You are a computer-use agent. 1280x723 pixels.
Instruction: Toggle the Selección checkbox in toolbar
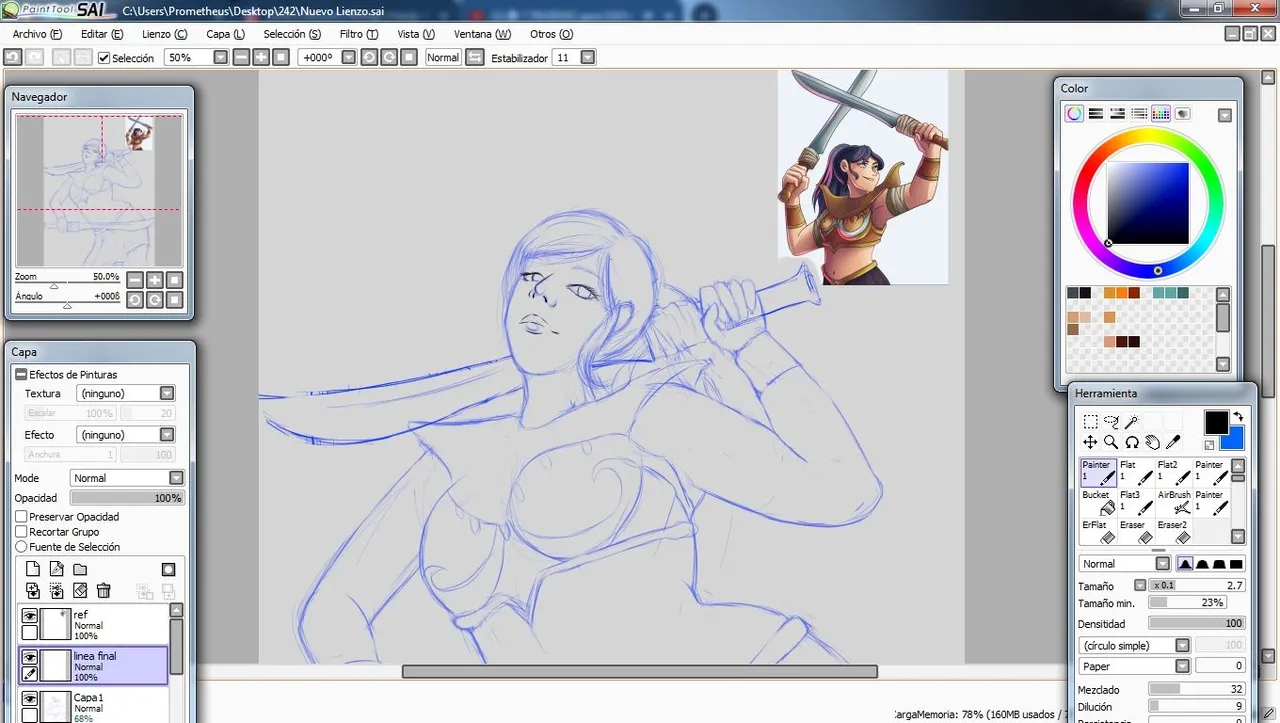(x=104, y=58)
